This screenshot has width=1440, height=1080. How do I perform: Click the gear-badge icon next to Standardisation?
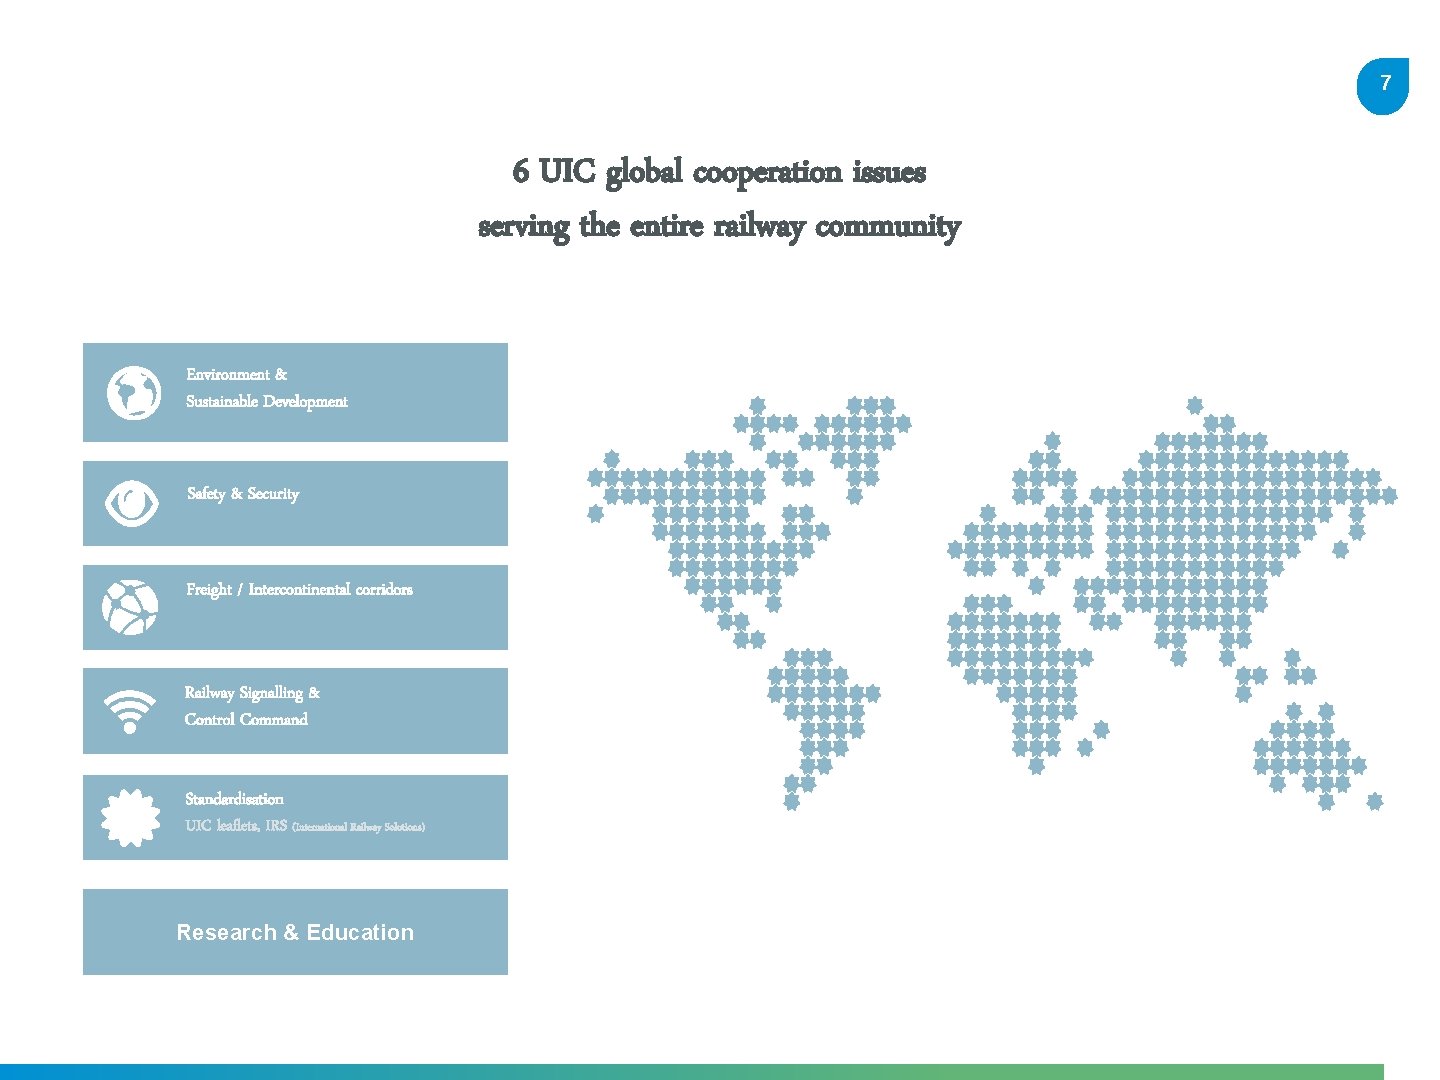[130, 817]
